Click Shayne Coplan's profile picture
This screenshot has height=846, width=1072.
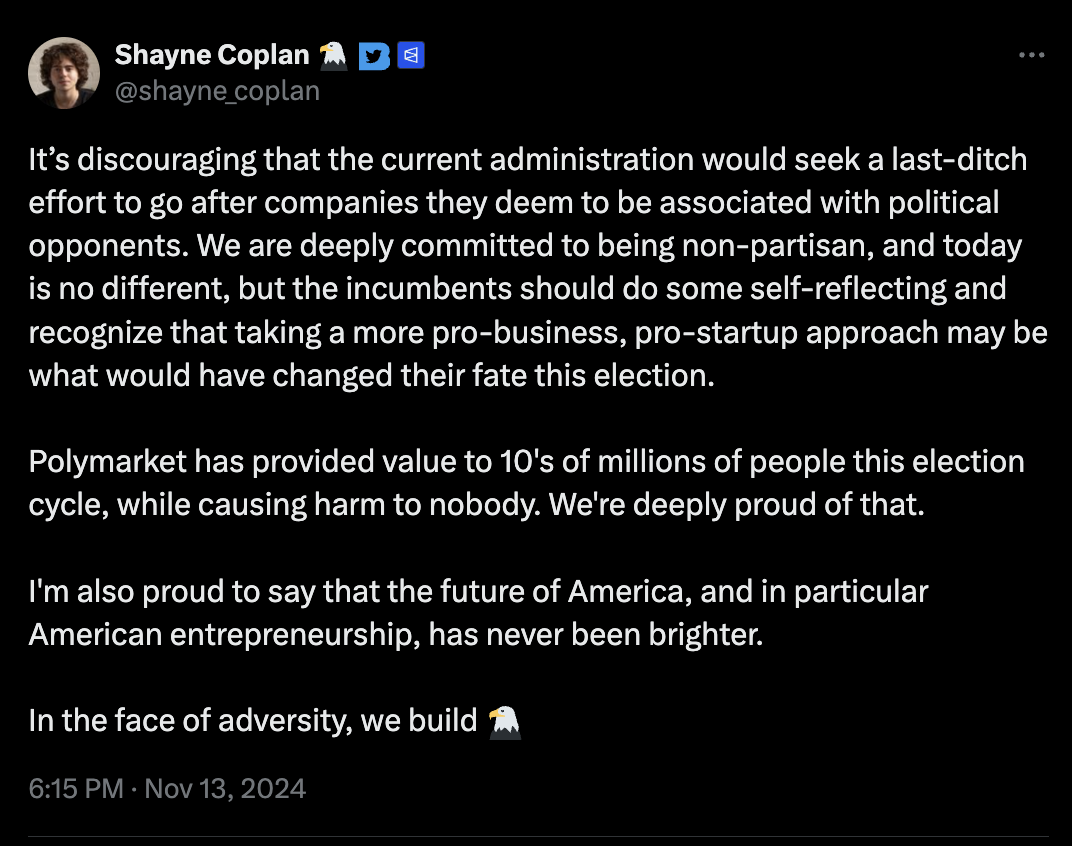click(64, 73)
